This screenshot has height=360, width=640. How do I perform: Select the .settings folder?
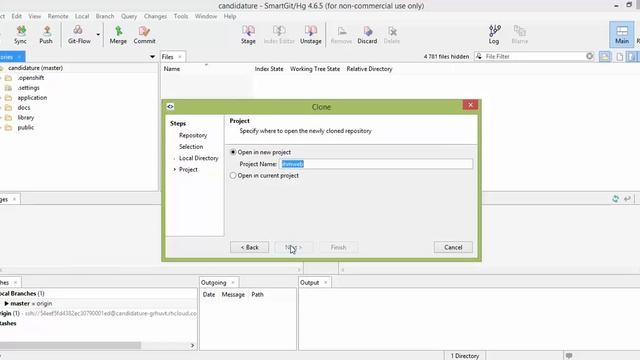[x=28, y=88]
